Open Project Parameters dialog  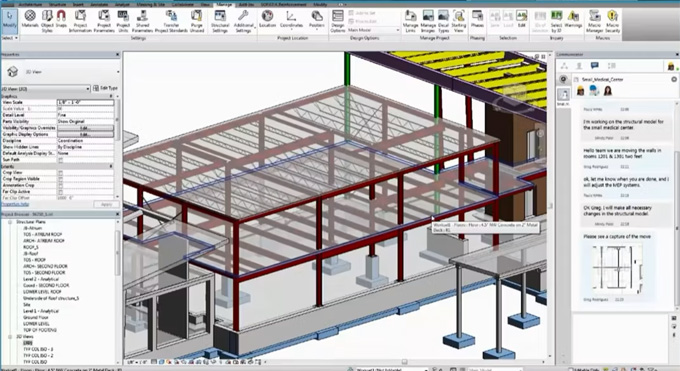104,21
